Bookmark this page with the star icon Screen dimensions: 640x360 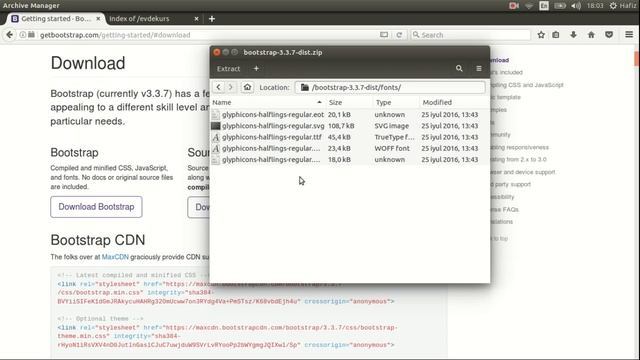tap(541, 35)
